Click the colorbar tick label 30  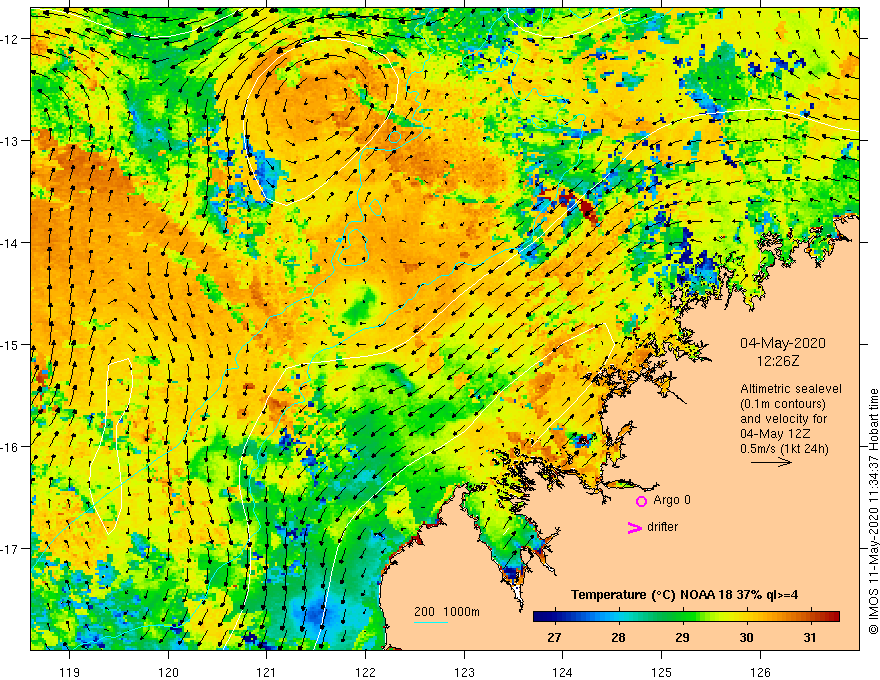tap(746, 637)
